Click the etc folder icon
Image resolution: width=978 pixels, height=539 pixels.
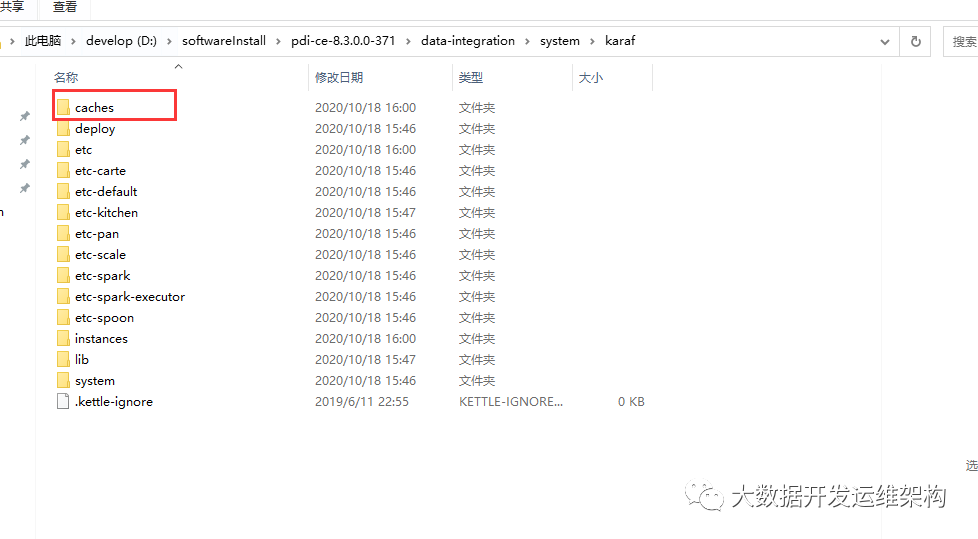pos(63,150)
